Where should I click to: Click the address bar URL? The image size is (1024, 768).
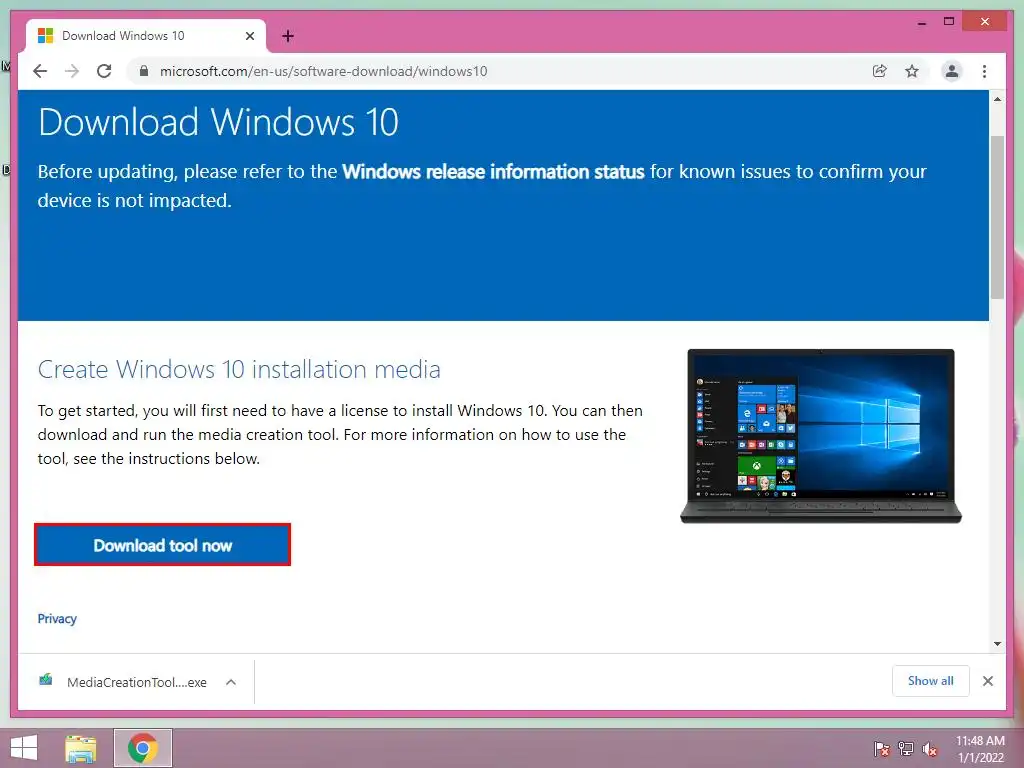coord(323,71)
